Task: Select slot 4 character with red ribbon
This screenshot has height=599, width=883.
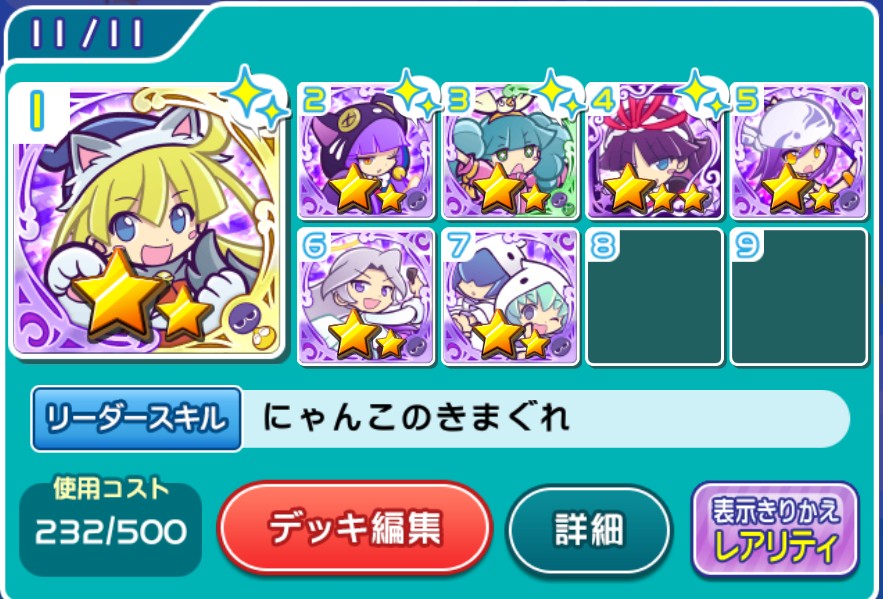Action: [x=654, y=151]
